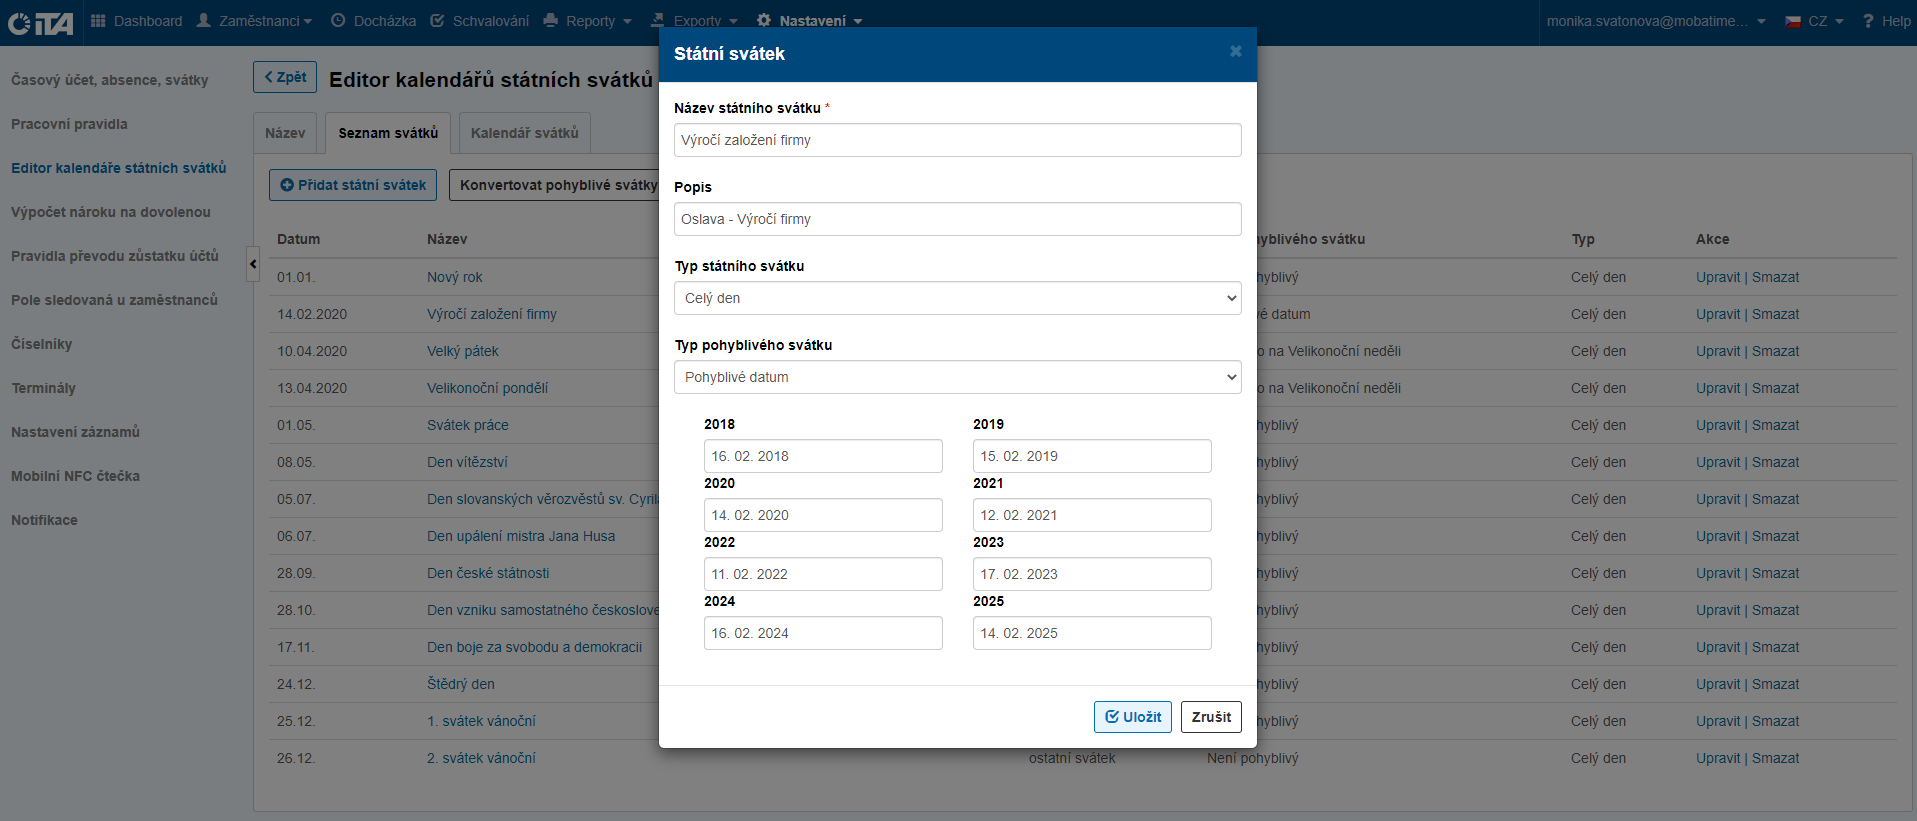Switch to the Název tab
This screenshot has height=821, width=1917.
[x=285, y=133]
